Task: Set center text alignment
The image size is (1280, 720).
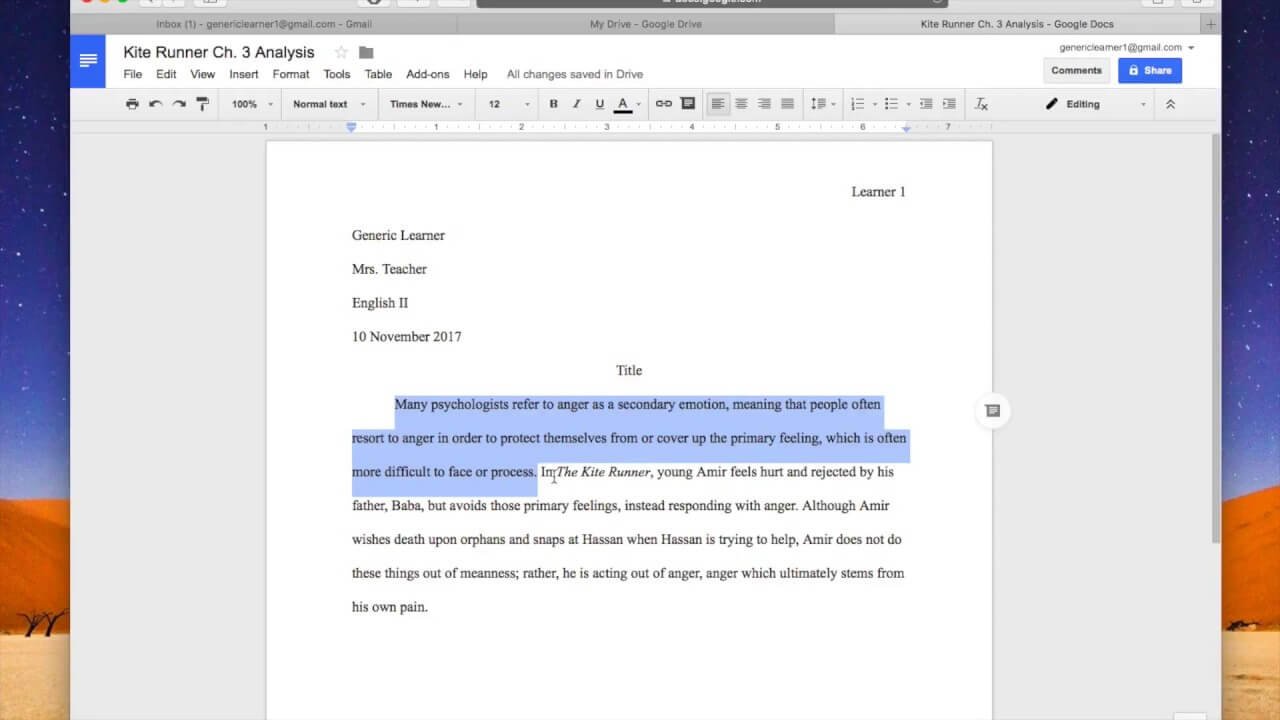Action: pyautogui.click(x=741, y=104)
